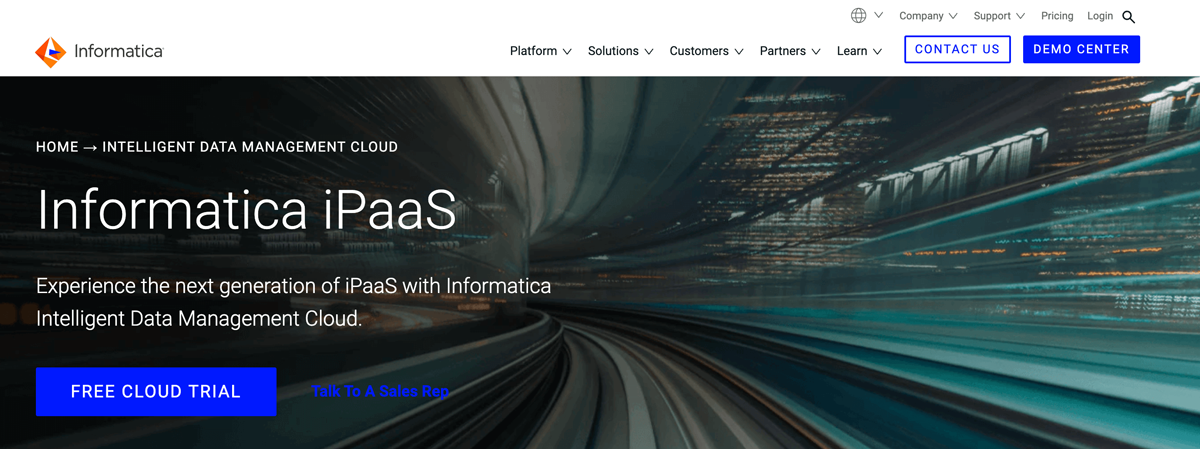Expand the Learn menu
The image size is (1200, 449).
point(860,51)
